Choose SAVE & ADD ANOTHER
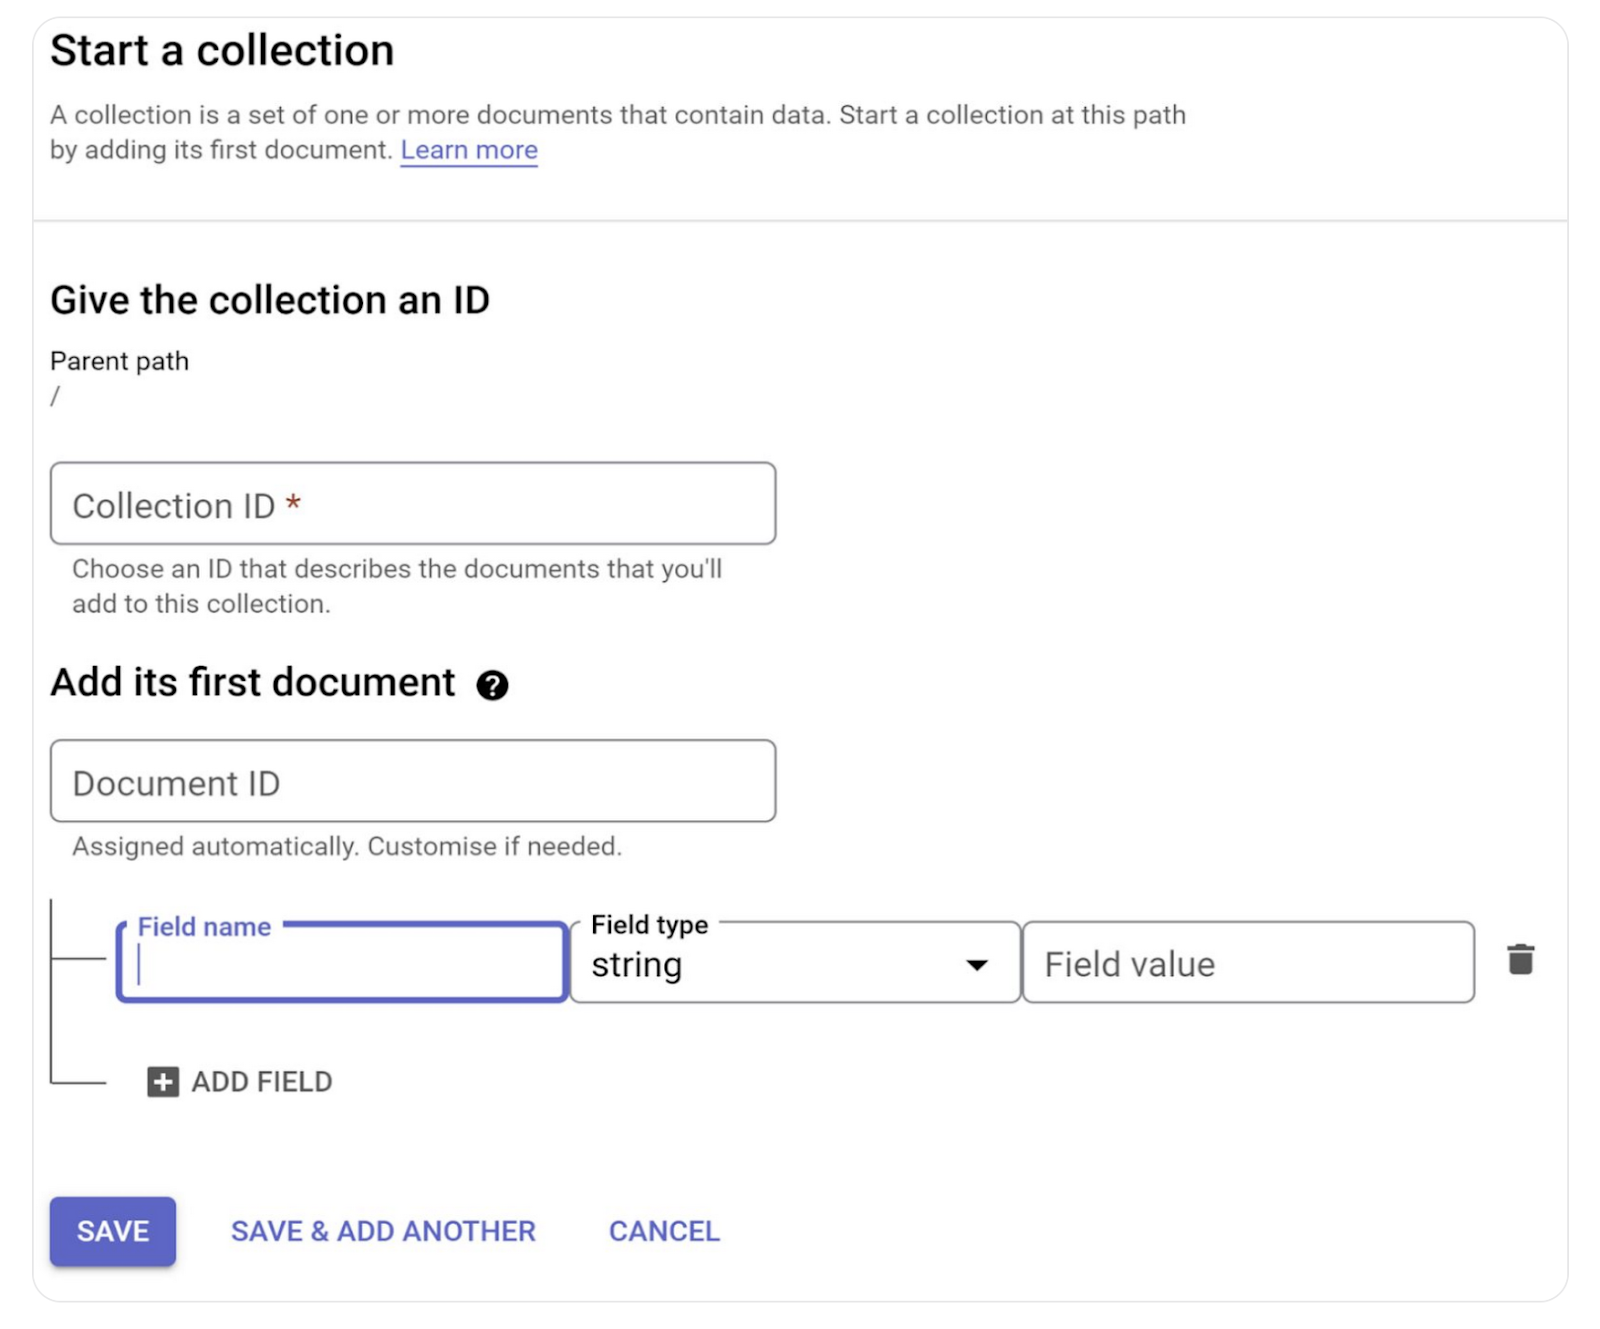1600x1329 pixels. (x=383, y=1231)
